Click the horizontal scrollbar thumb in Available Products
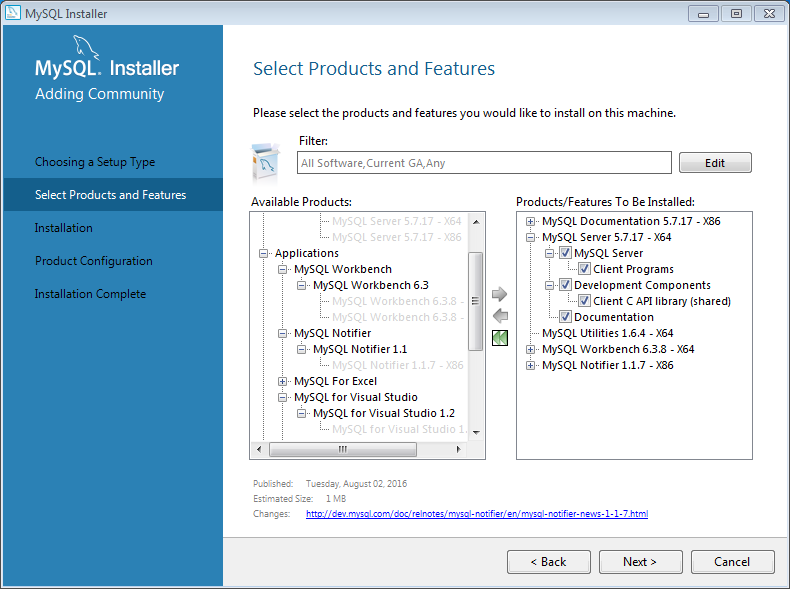The width and height of the screenshot is (790, 589). (343, 449)
